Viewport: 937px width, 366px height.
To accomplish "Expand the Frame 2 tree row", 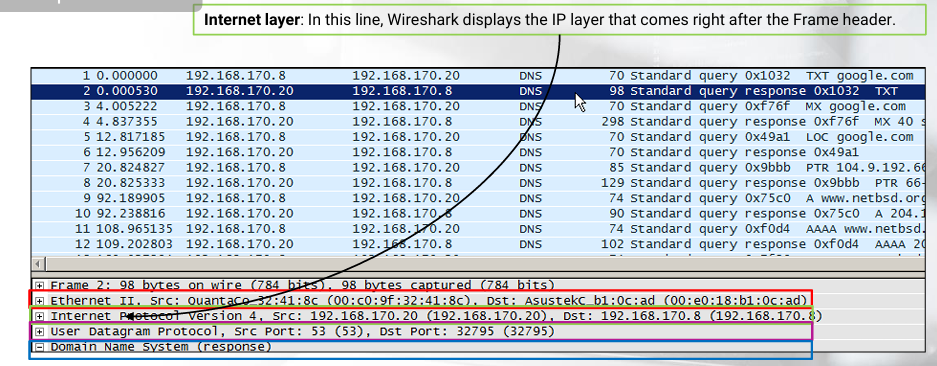I will [39, 285].
